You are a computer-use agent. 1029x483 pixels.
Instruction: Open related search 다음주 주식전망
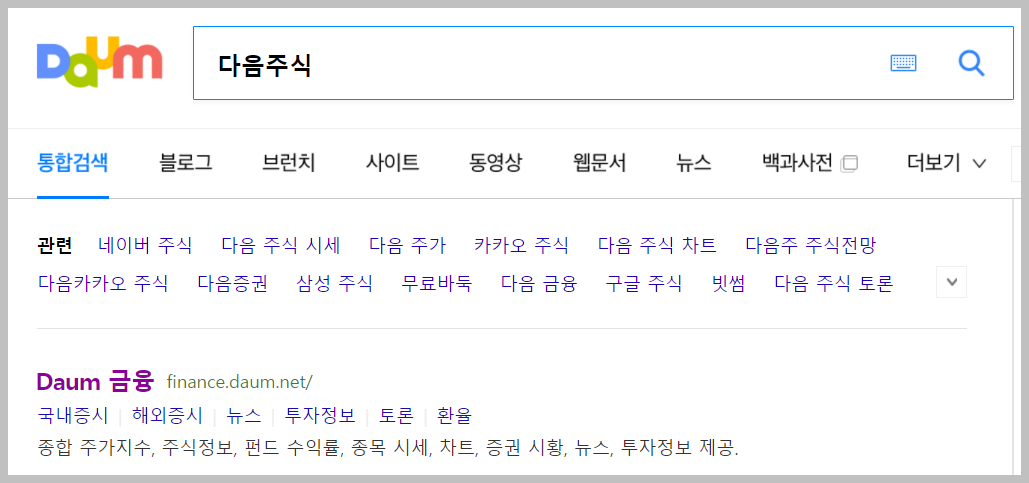pos(810,246)
